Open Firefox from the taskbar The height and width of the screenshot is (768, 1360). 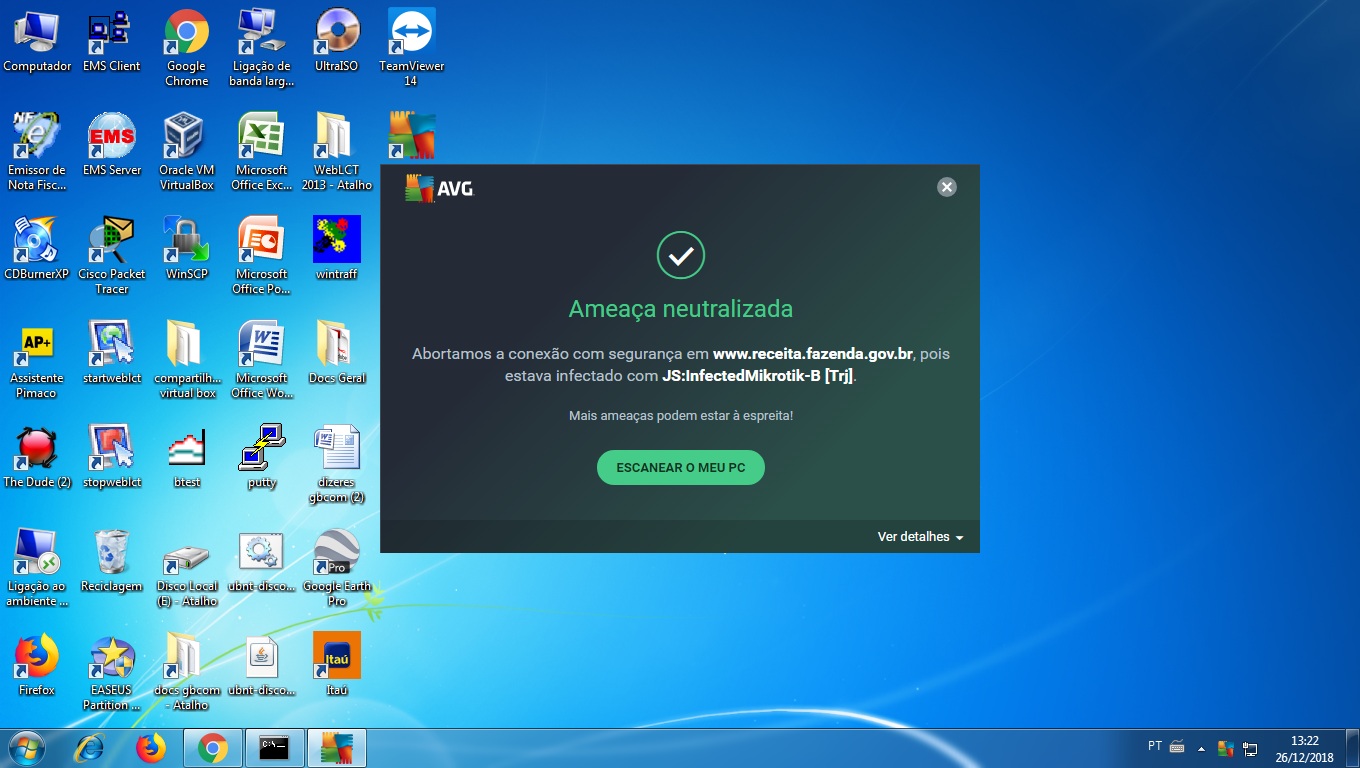click(151, 748)
